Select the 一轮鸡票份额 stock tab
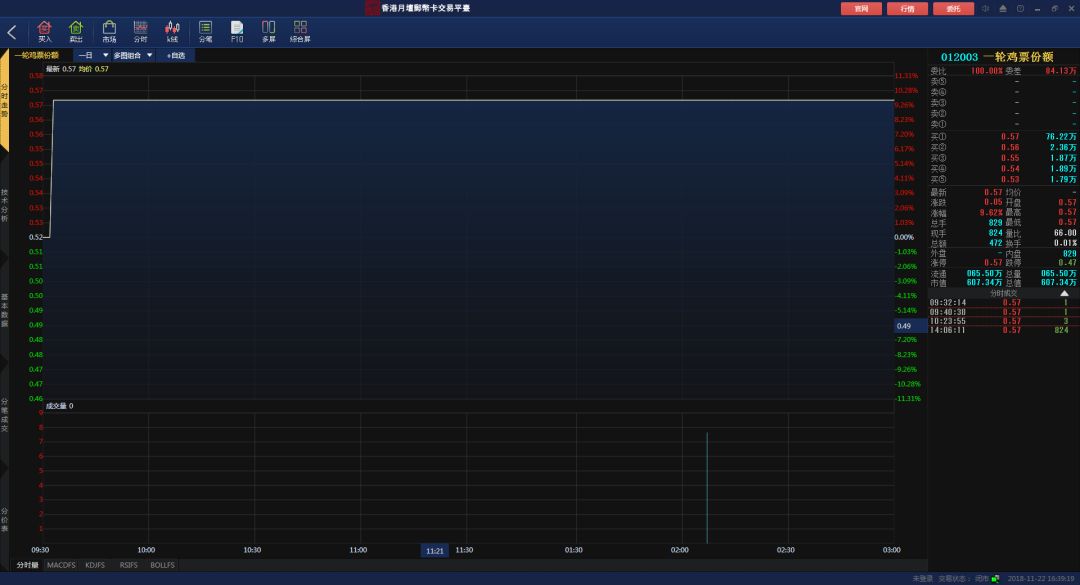The image size is (1080, 585). pos(37,55)
